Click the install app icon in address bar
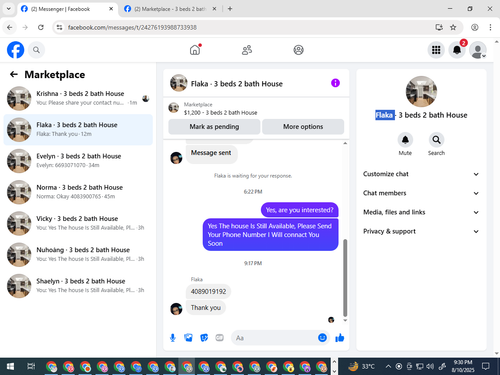The width and height of the screenshot is (500, 375). point(439,27)
